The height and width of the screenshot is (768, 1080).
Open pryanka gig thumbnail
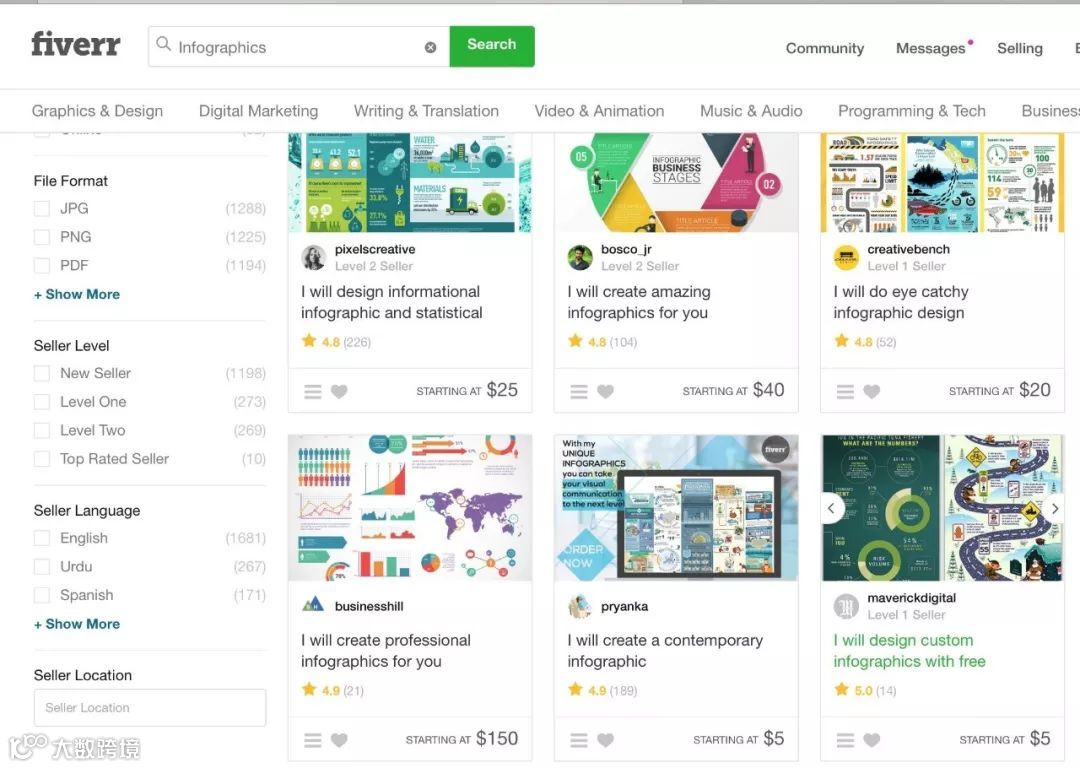676,508
